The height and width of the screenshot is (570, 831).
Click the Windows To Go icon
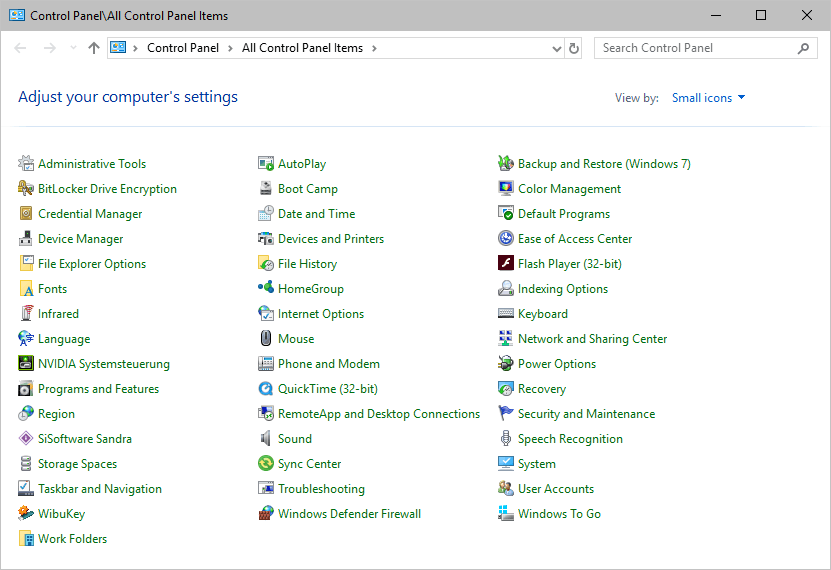point(506,513)
